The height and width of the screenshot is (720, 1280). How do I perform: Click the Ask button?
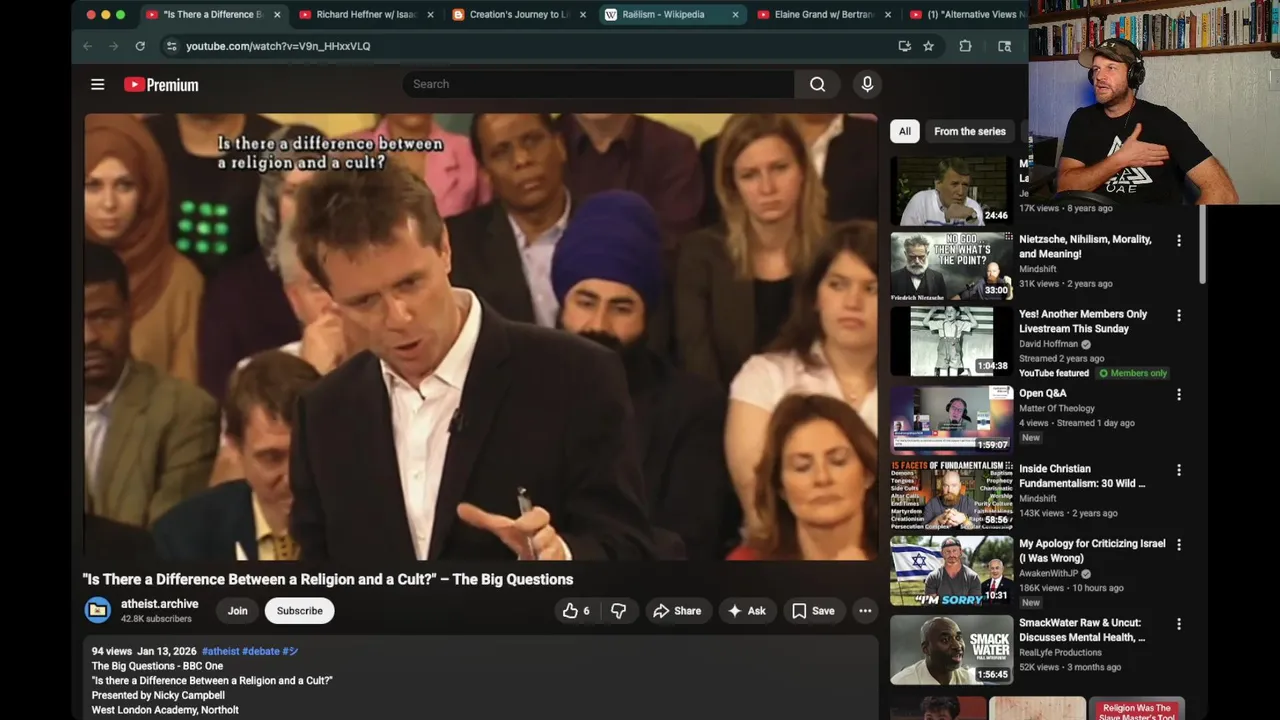click(746, 611)
